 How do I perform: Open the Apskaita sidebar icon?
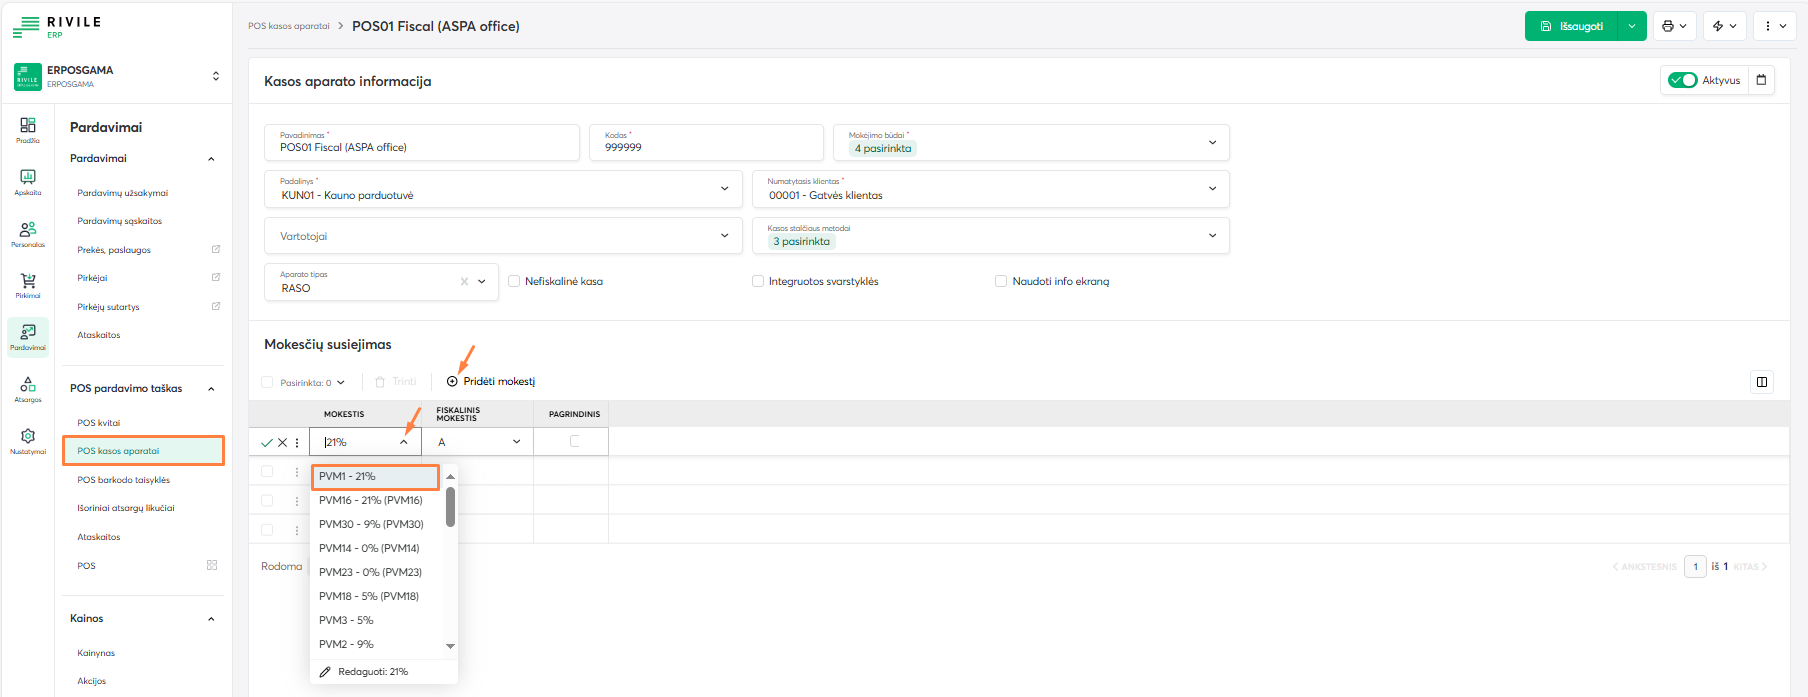point(28,180)
